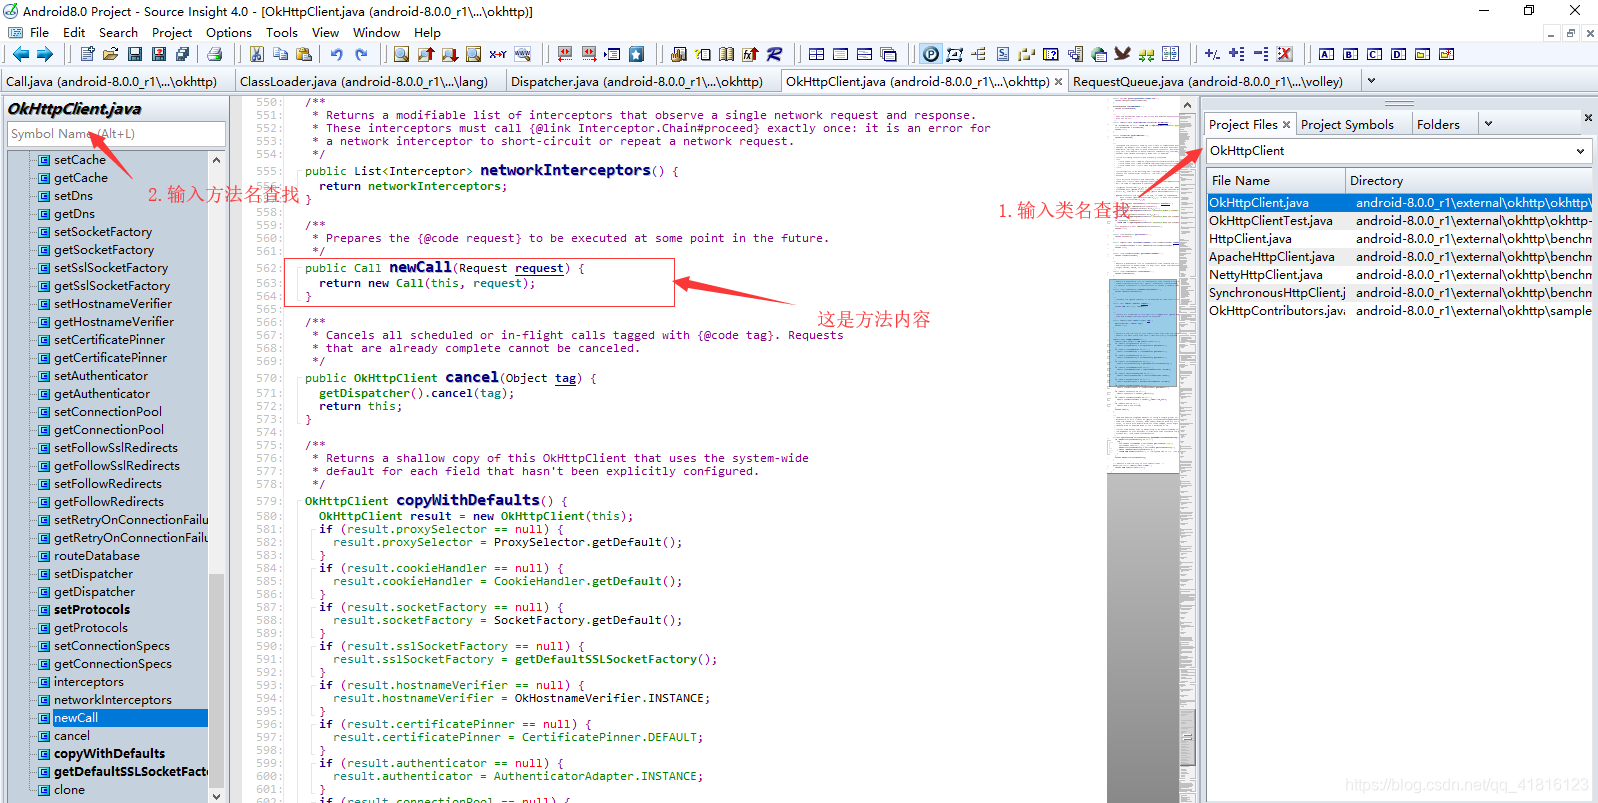The width and height of the screenshot is (1598, 803).
Task: Click the books lookup references icon
Action: (726, 54)
